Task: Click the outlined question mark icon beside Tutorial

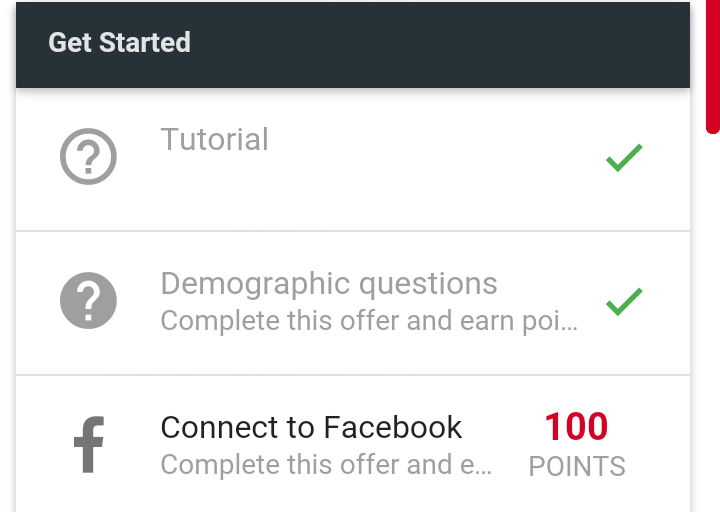Action: click(88, 157)
